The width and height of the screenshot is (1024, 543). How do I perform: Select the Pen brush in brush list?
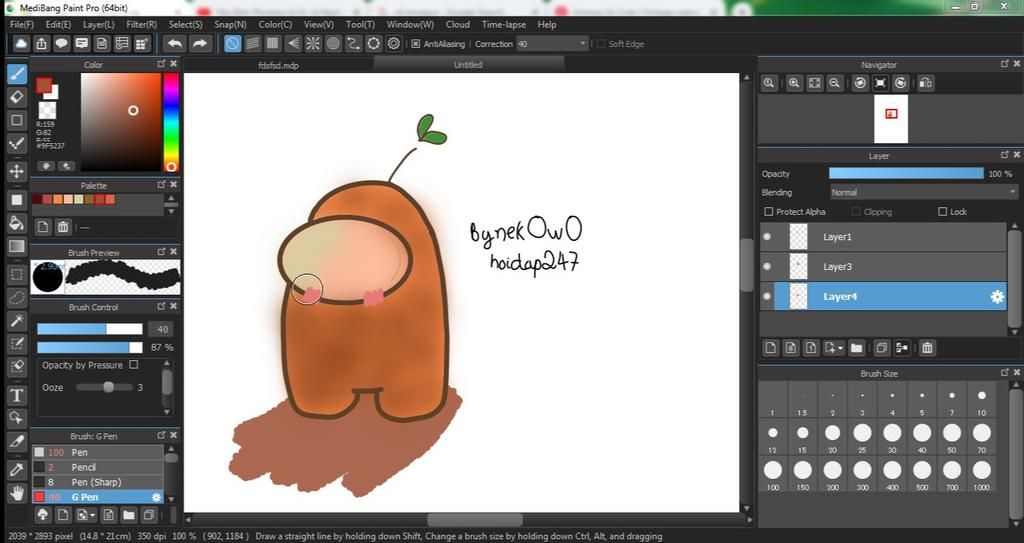[x=98, y=452]
